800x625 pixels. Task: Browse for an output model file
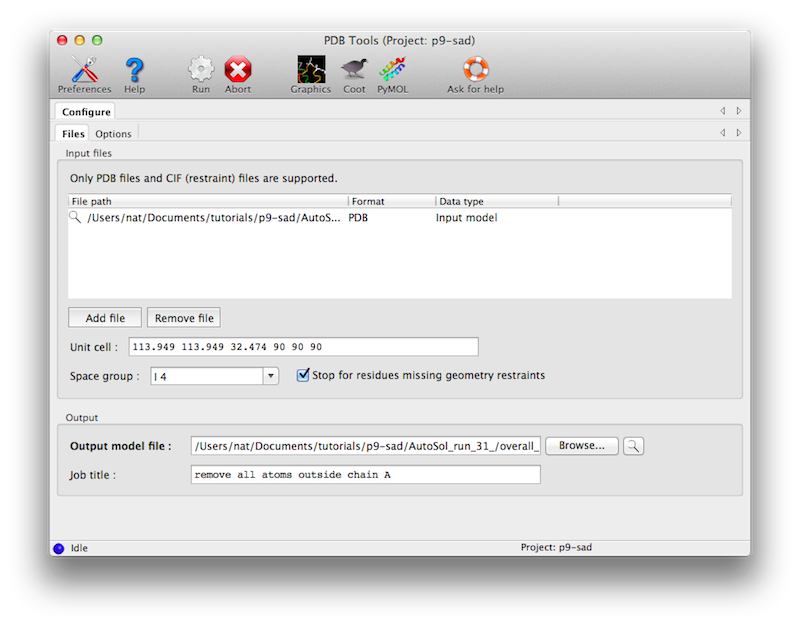click(x=580, y=445)
